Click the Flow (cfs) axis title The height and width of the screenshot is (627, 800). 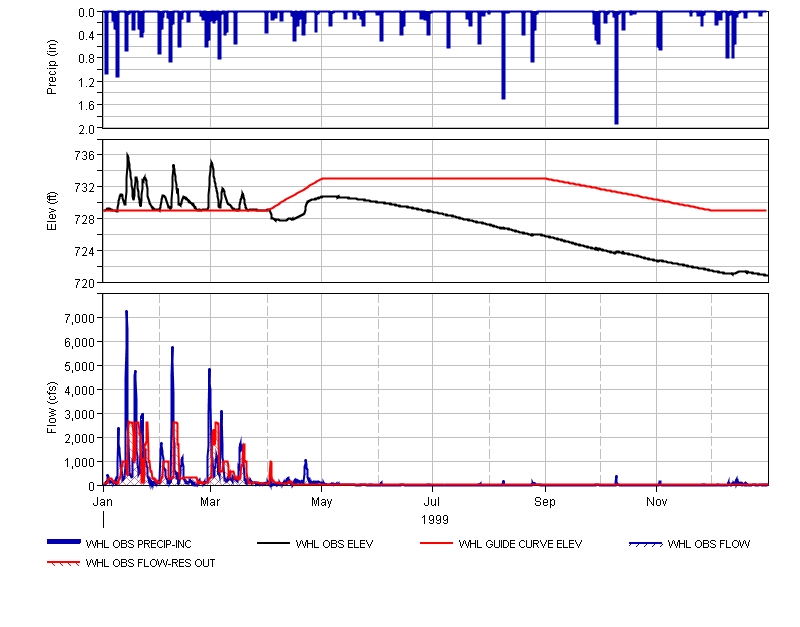pyautogui.click(x=52, y=408)
